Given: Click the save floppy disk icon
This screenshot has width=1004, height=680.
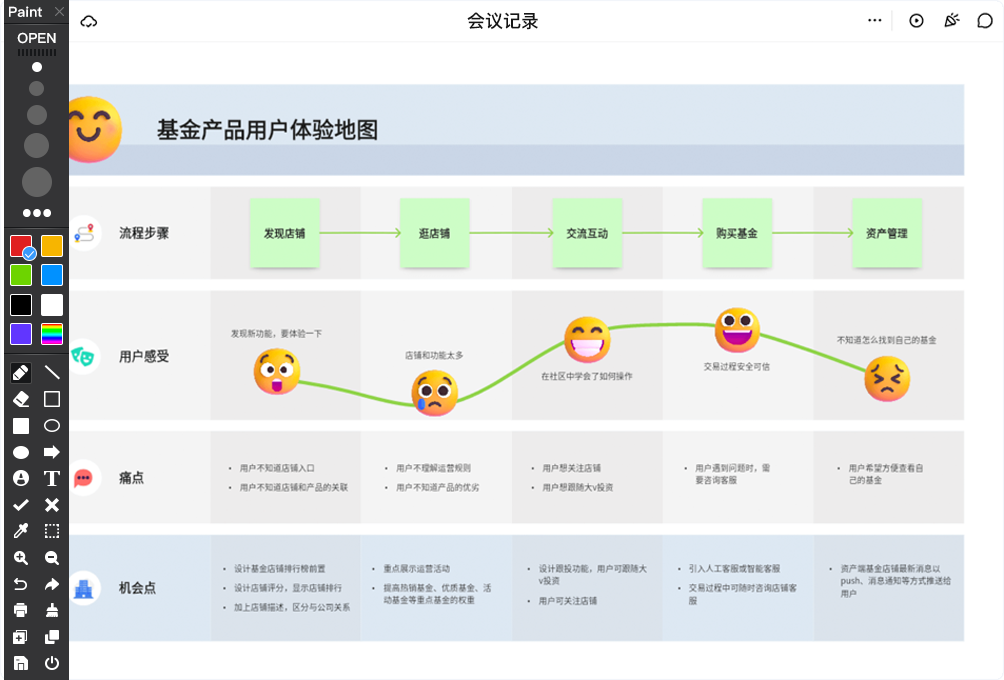Looking at the screenshot, I should click(x=21, y=662).
